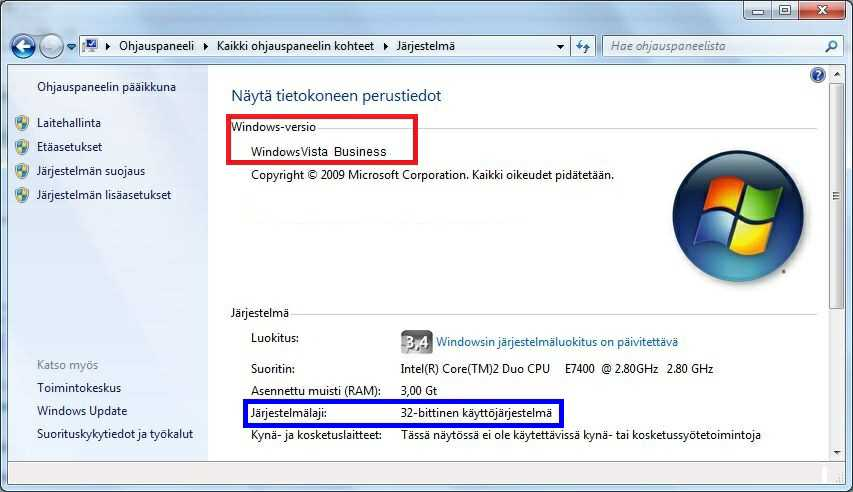The image size is (853, 492).
Task: Click the Katso myös heading
Action: [67, 365]
